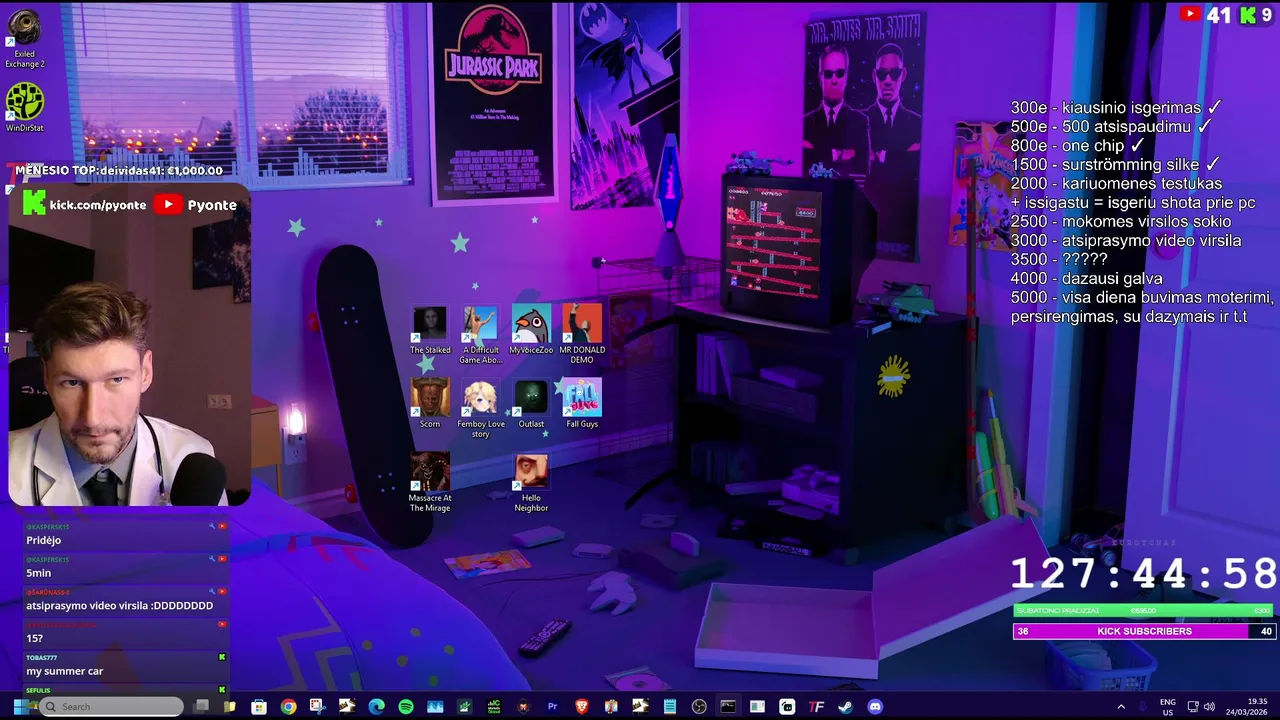1280x720 pixels.
Task: Open the TF app taskbar icon
Action: [816, 707]
